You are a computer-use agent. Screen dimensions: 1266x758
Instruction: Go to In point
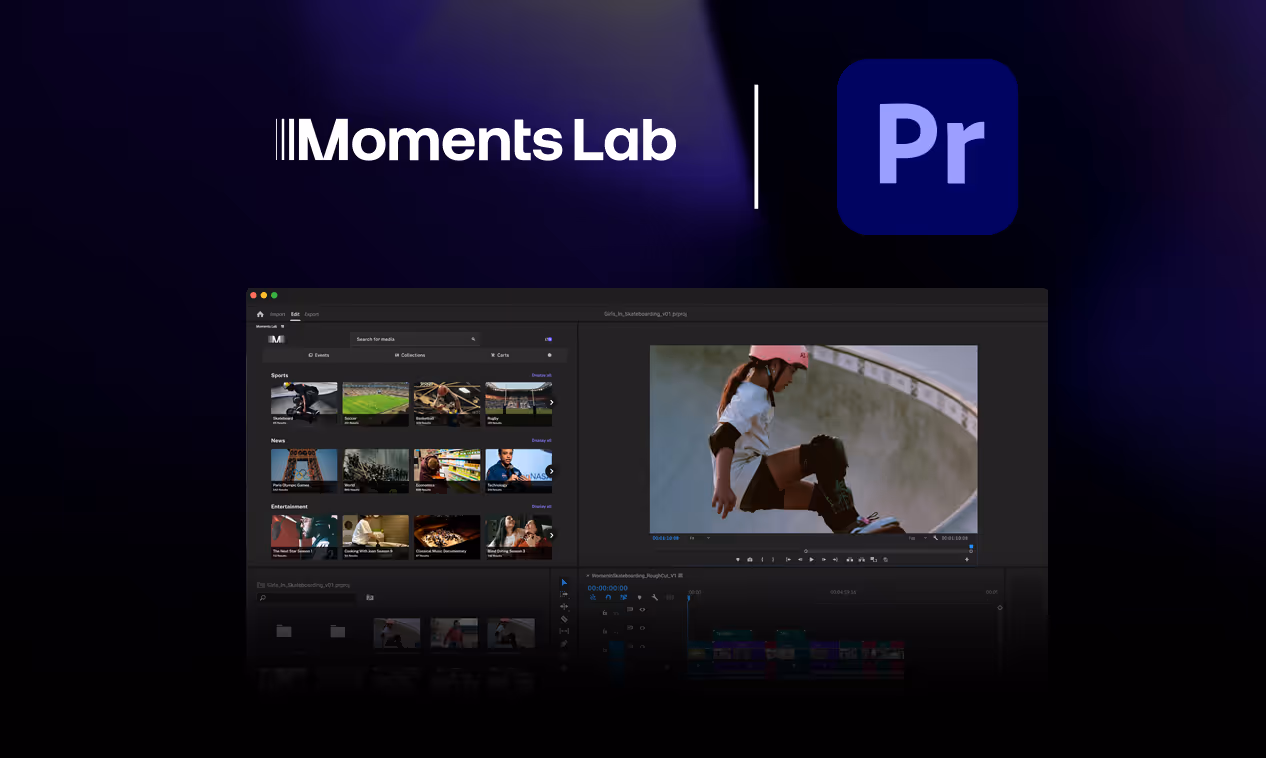[x=788, y=560]
